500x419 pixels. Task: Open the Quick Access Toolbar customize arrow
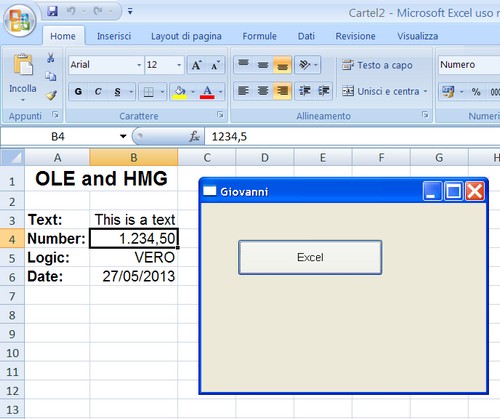[130, 12]
